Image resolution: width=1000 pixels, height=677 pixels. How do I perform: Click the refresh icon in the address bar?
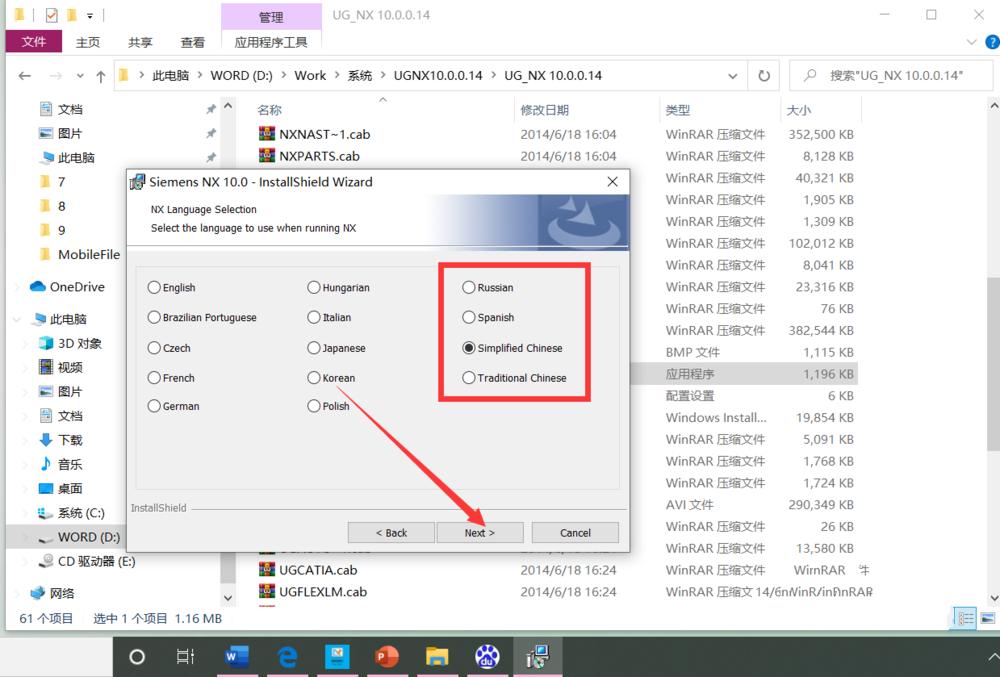[763, 75]
